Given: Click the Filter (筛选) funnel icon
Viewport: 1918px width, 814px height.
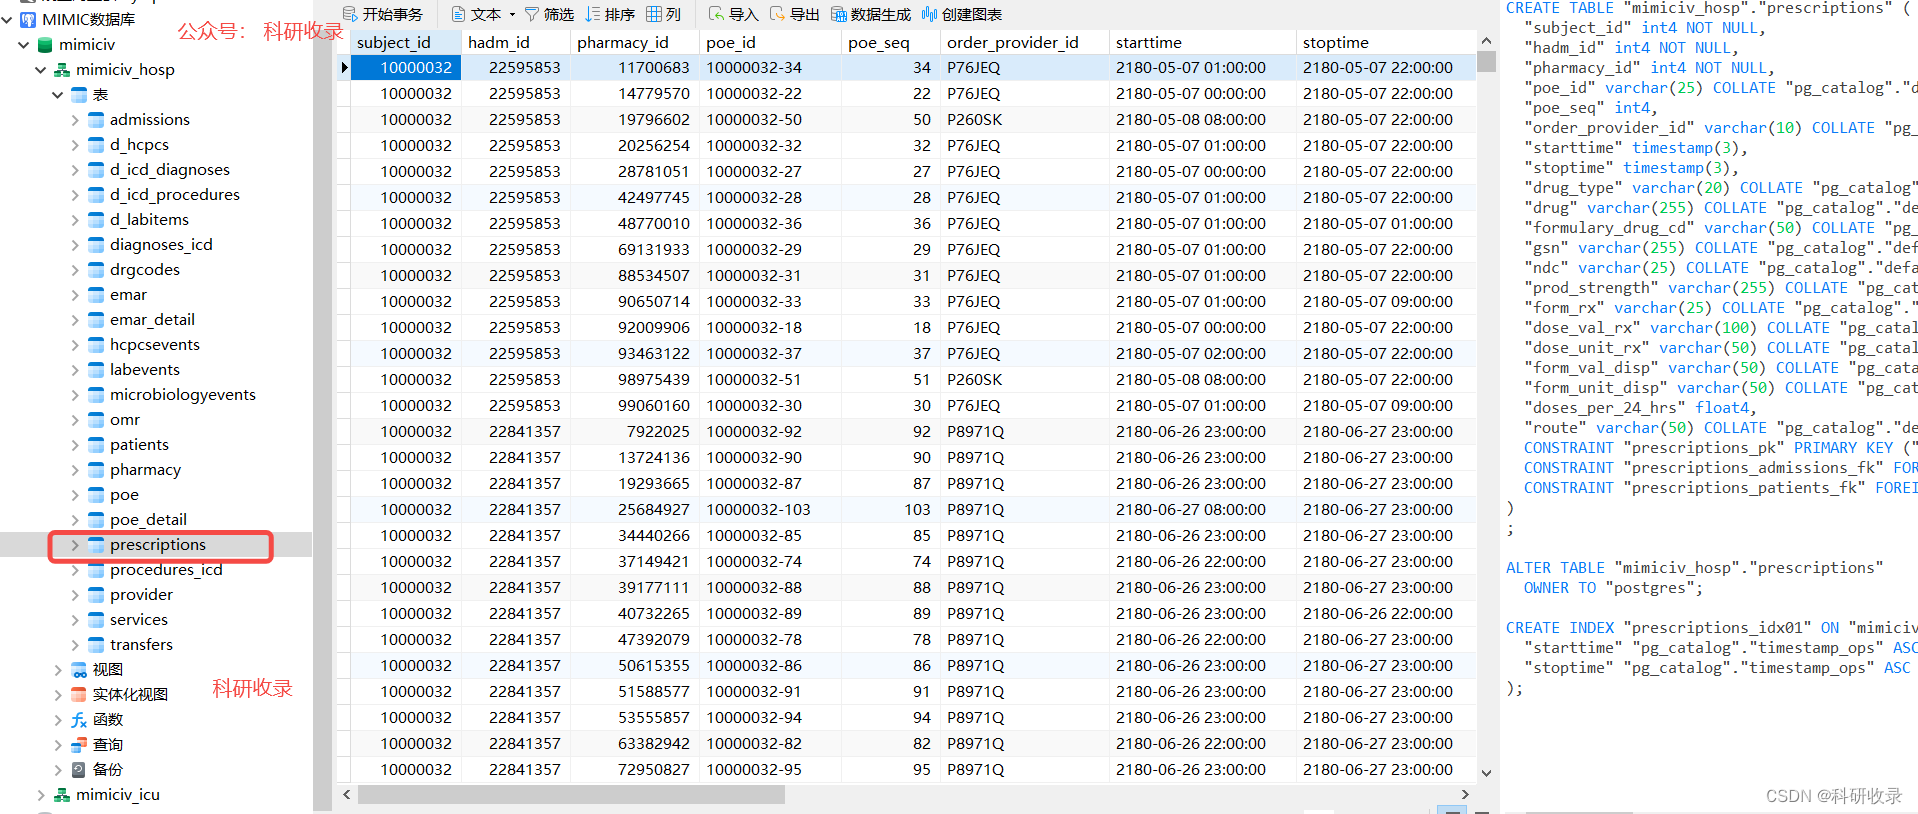Looking at the screenshot, I should (x=531, y=14).
